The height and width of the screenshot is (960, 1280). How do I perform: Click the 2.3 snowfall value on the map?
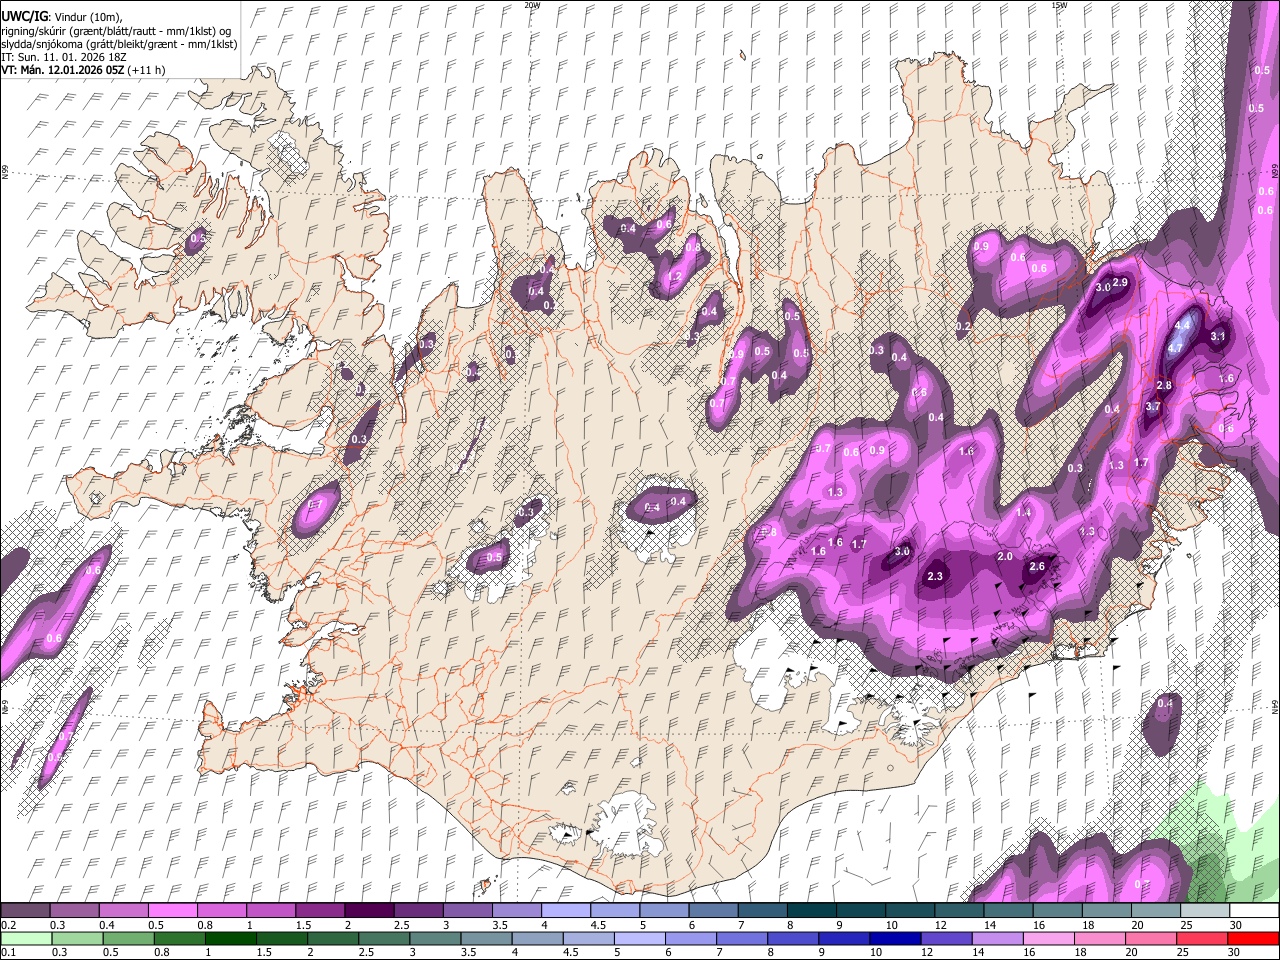[x=936, y=577]
